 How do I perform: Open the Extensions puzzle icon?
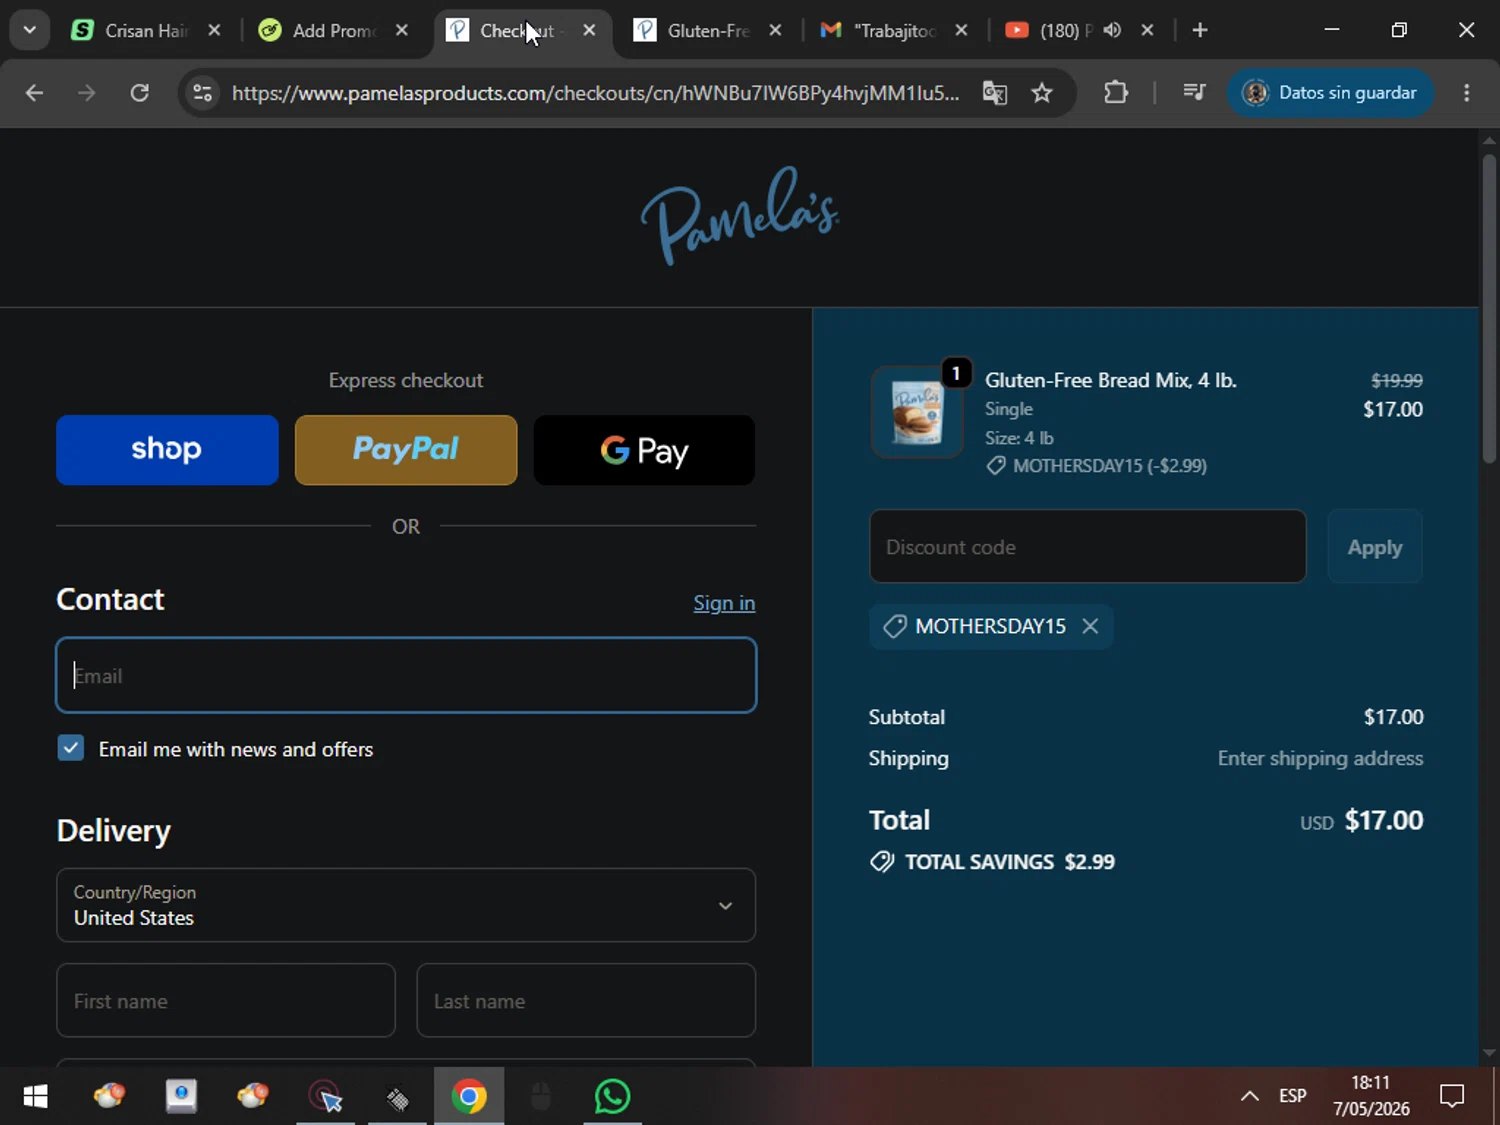click(x=1116, y=93)
